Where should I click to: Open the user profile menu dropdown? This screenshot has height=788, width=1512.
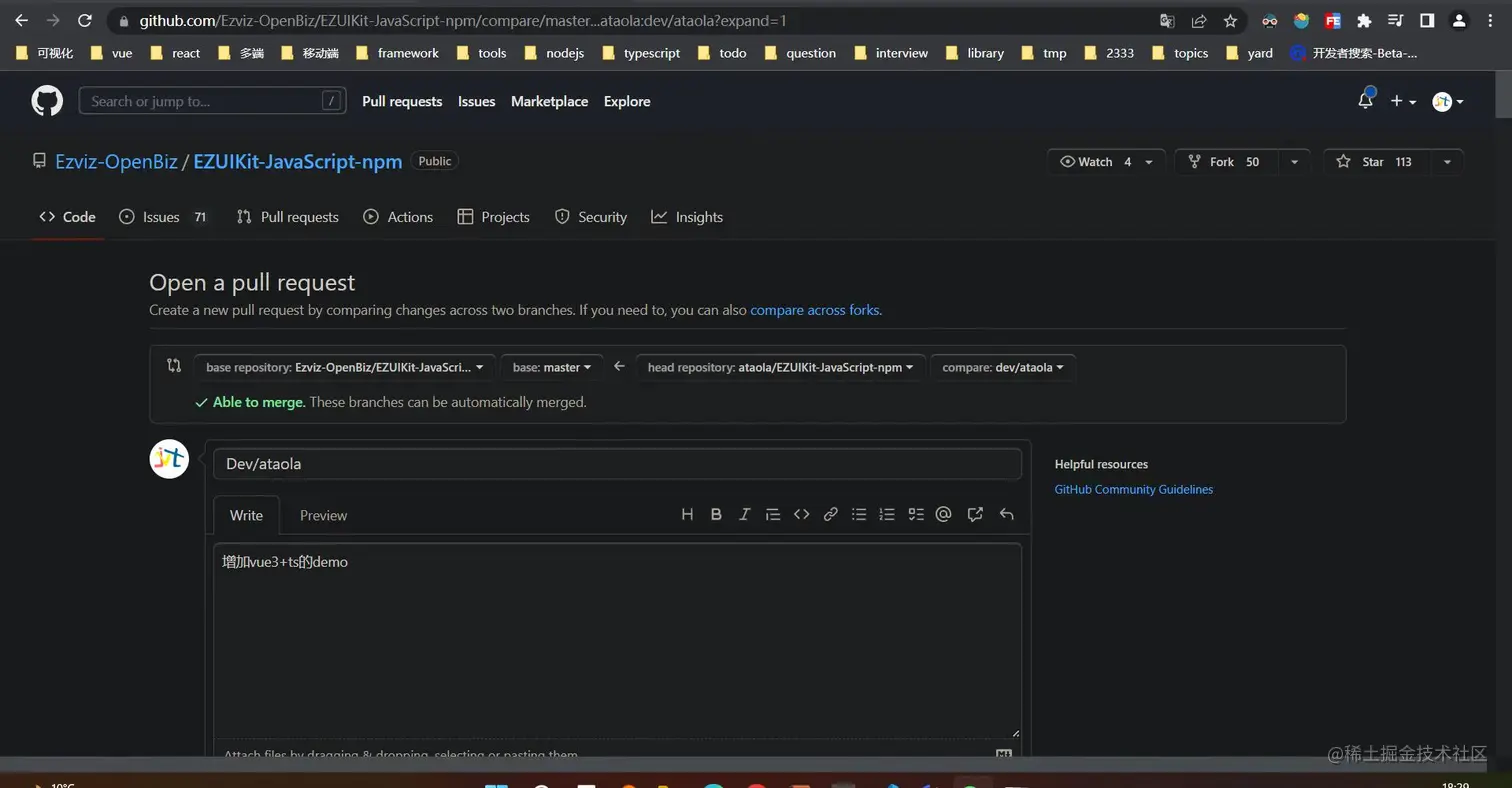(x=1448, y=101)
